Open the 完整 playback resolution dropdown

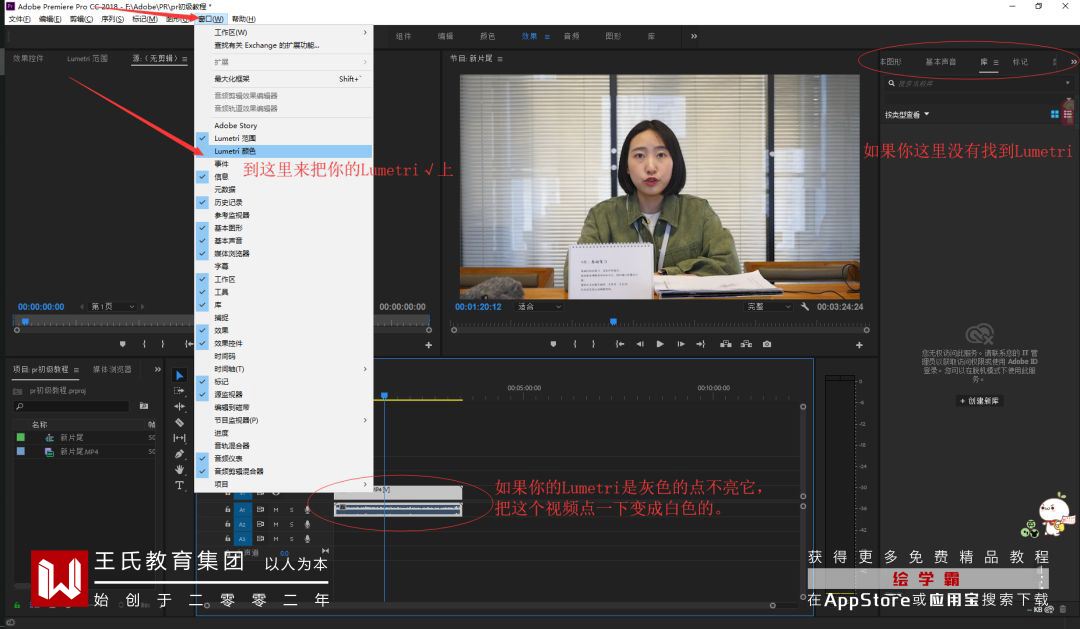(x=769, y=307)
